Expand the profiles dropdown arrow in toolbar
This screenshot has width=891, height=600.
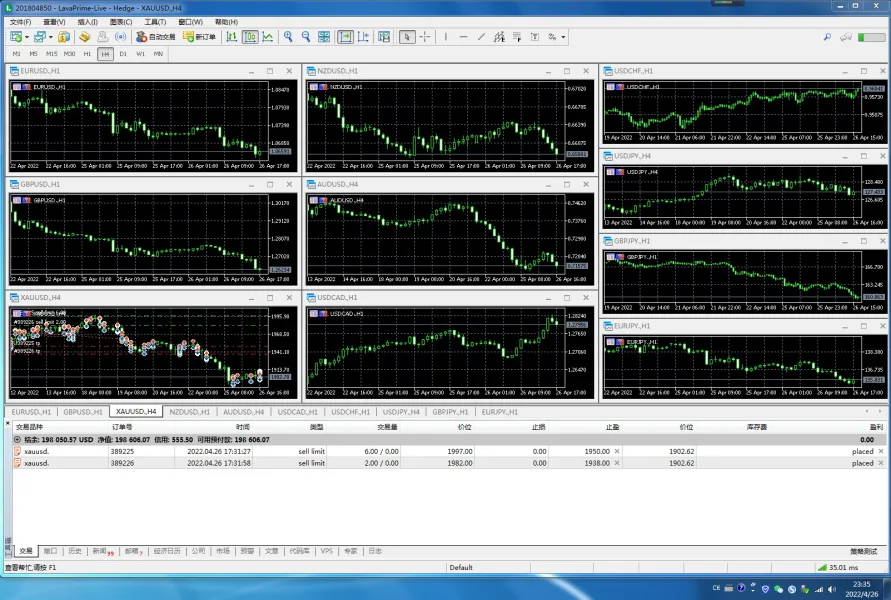[51, 37]
